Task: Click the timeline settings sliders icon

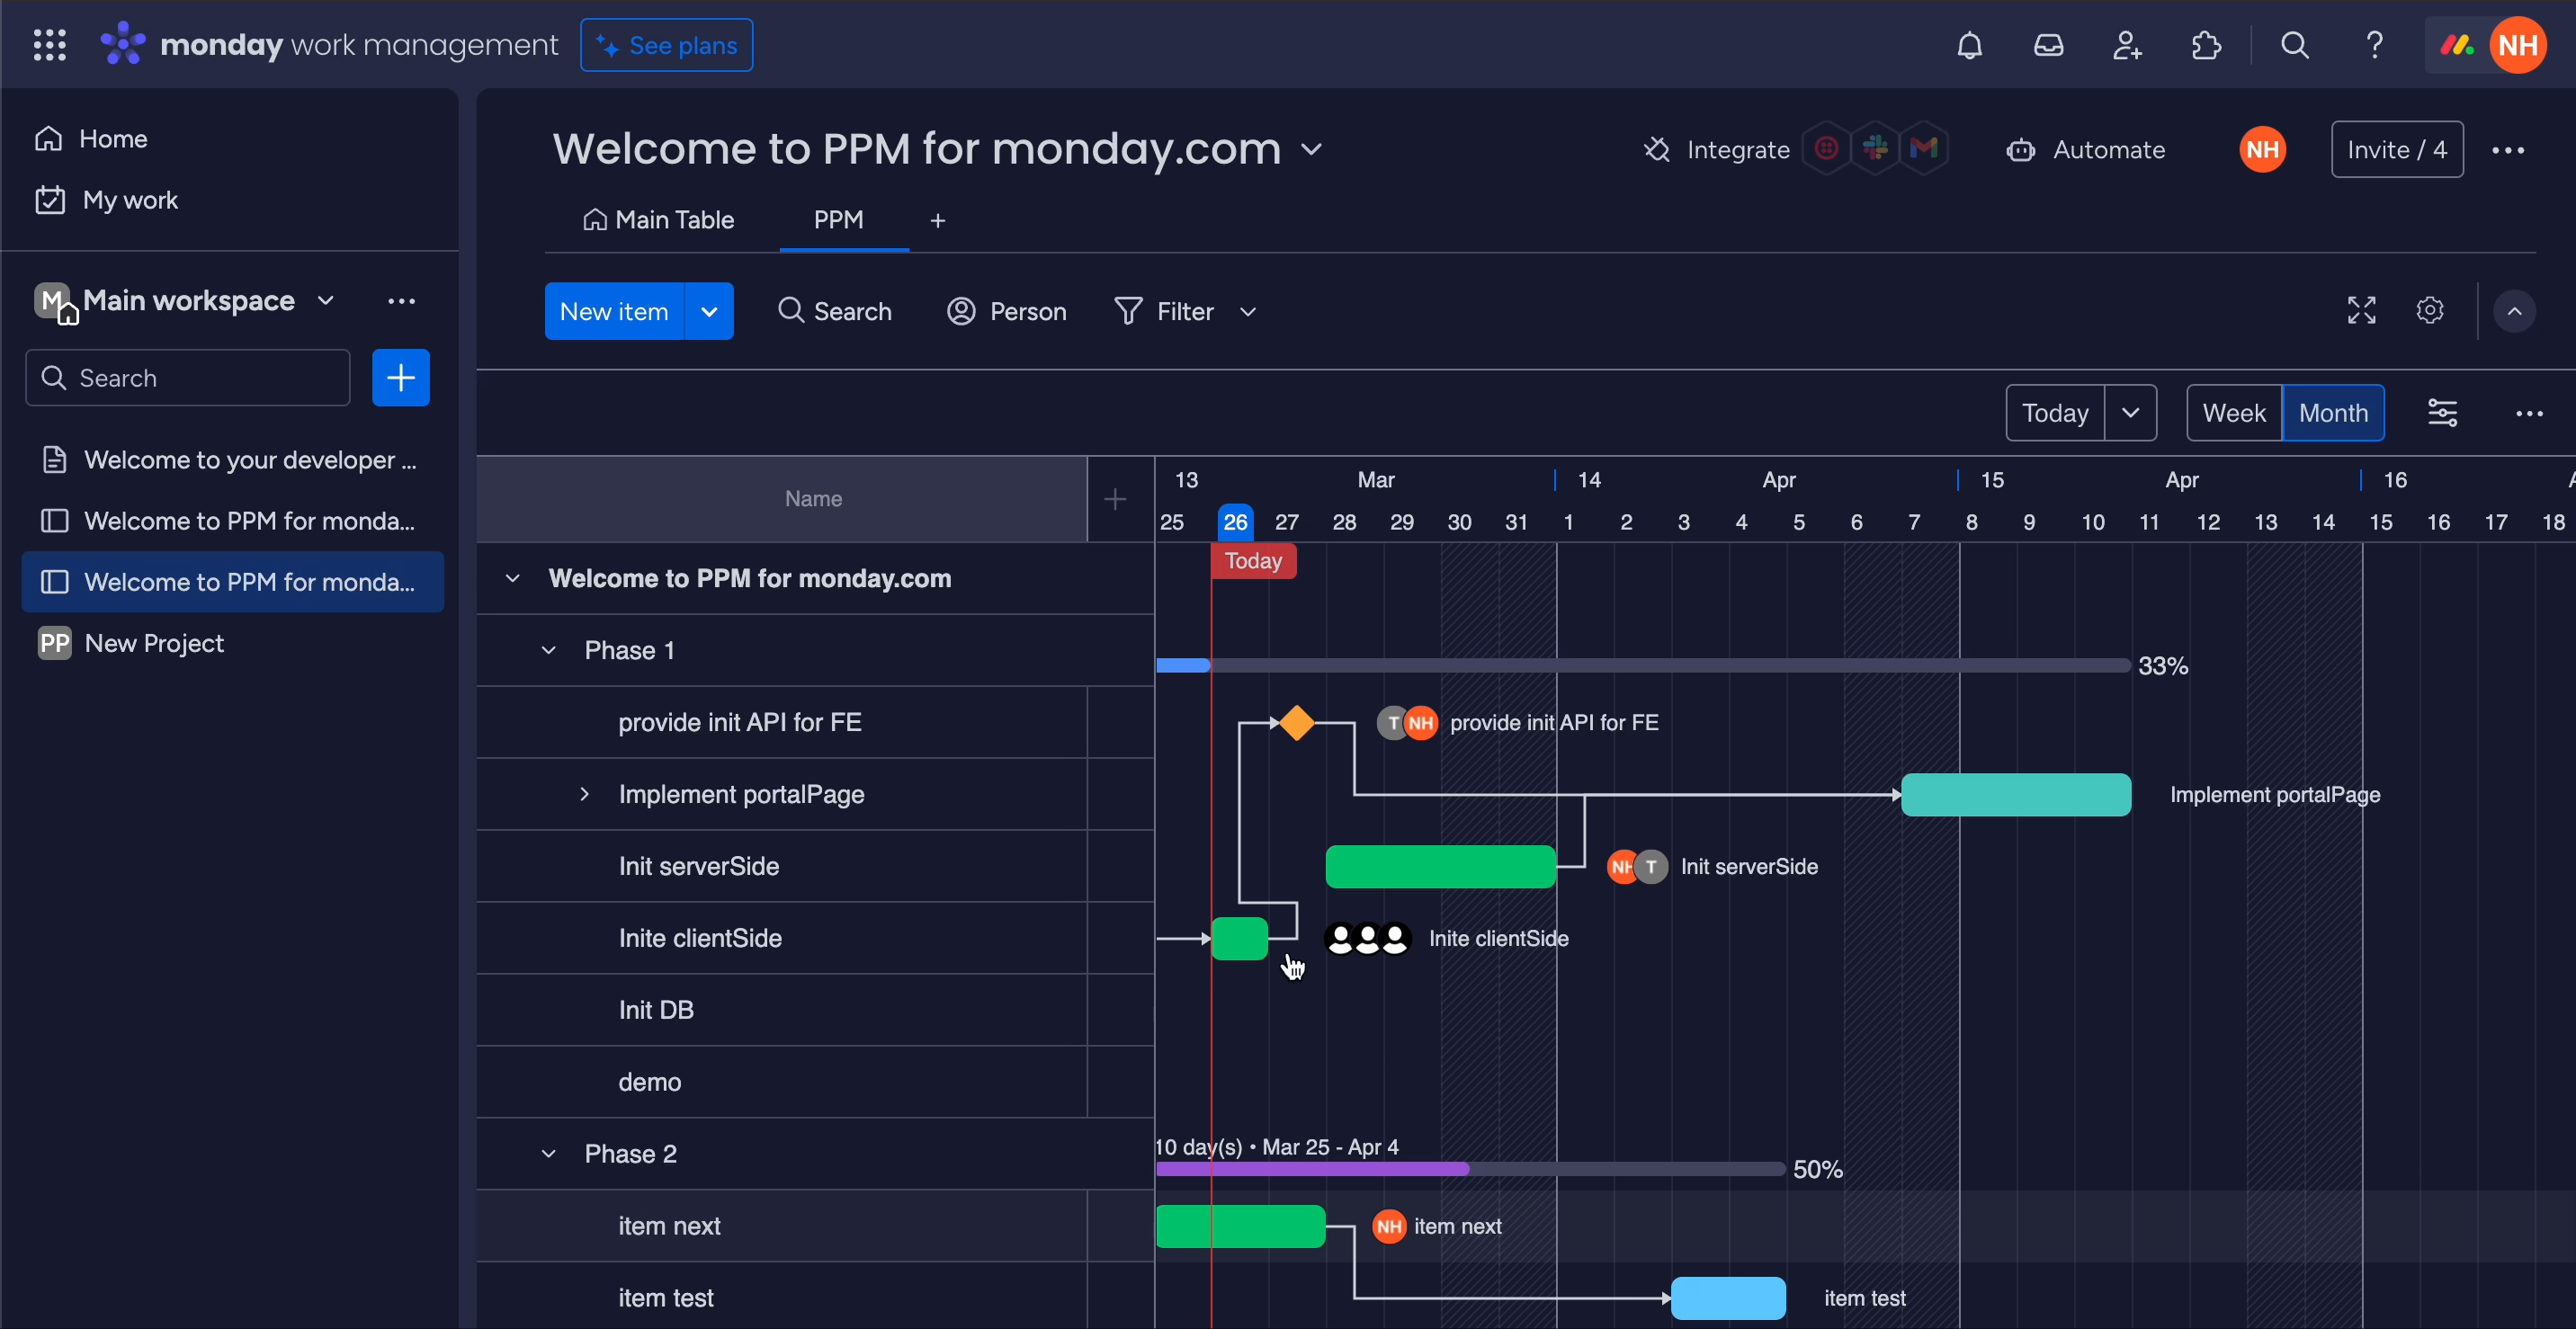Action: tap(2443, 413)
